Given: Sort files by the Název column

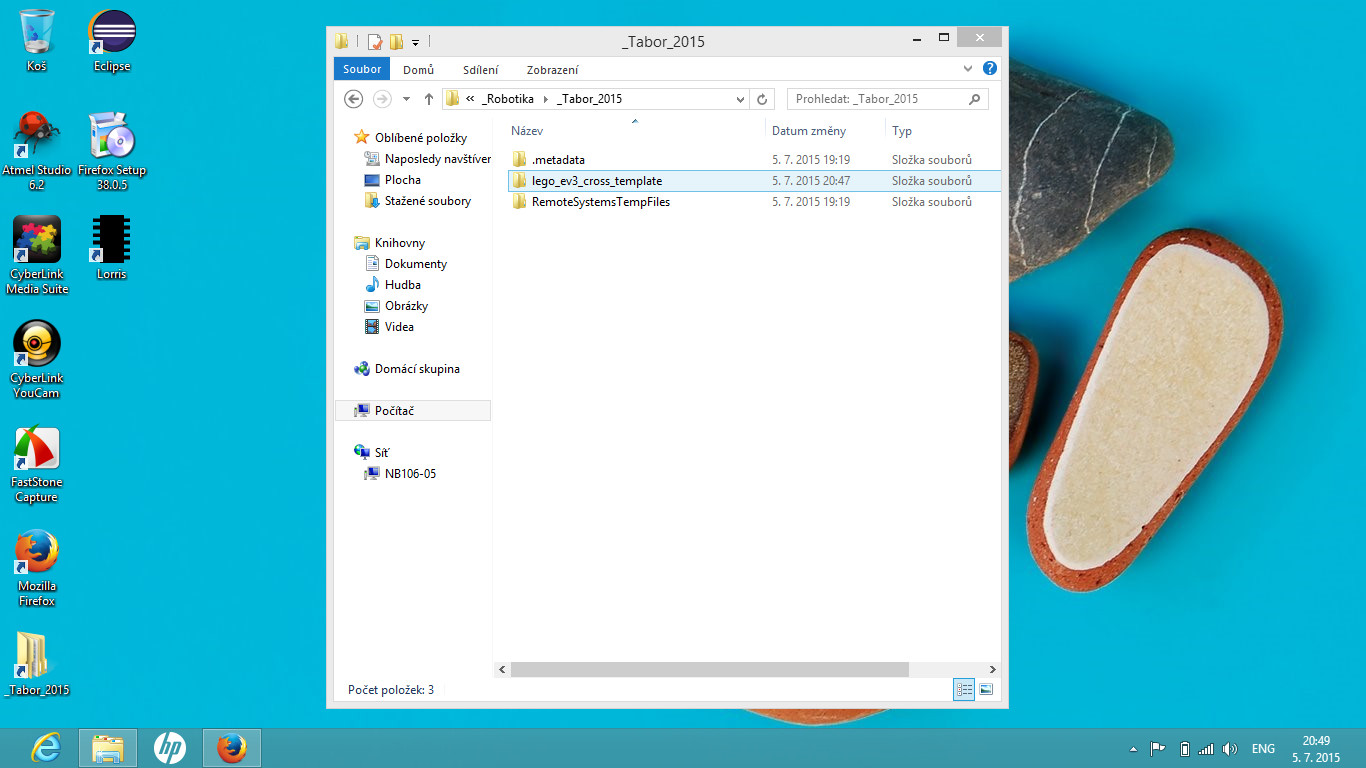Looking at the screenshot, I should pyautogui.click(x=527, y=131).
